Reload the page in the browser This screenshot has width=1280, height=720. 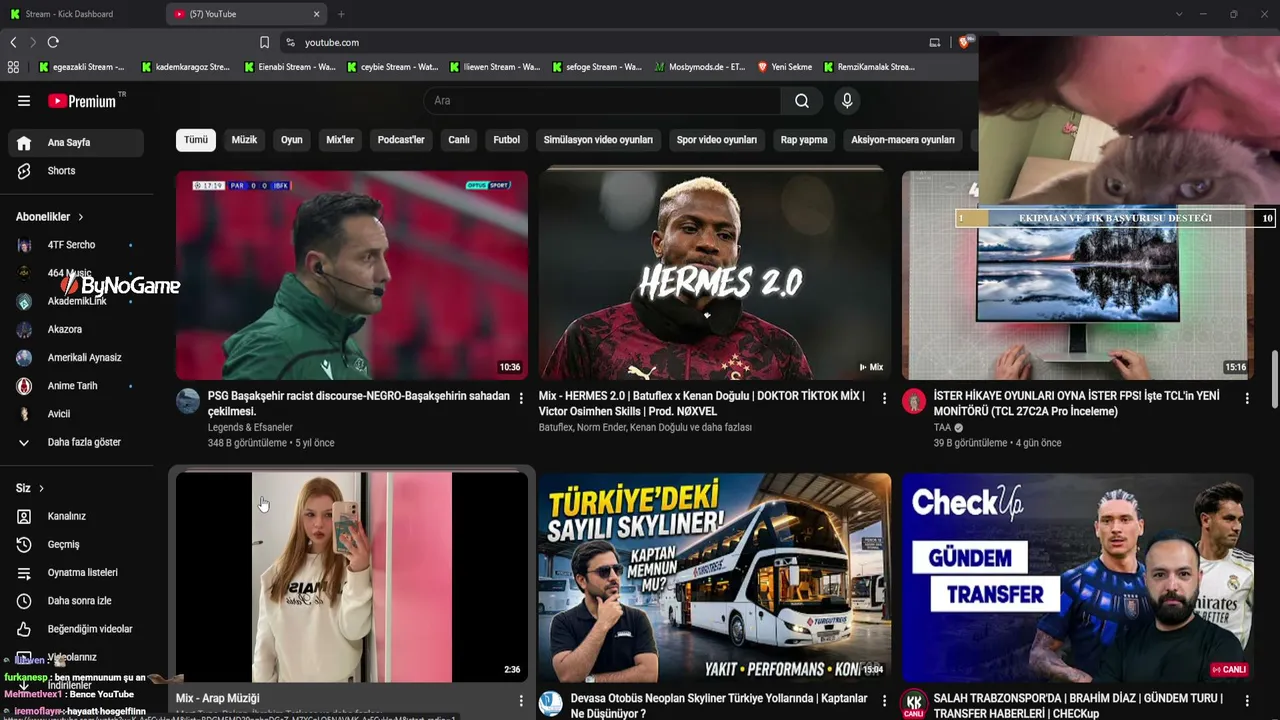(53, 42)
